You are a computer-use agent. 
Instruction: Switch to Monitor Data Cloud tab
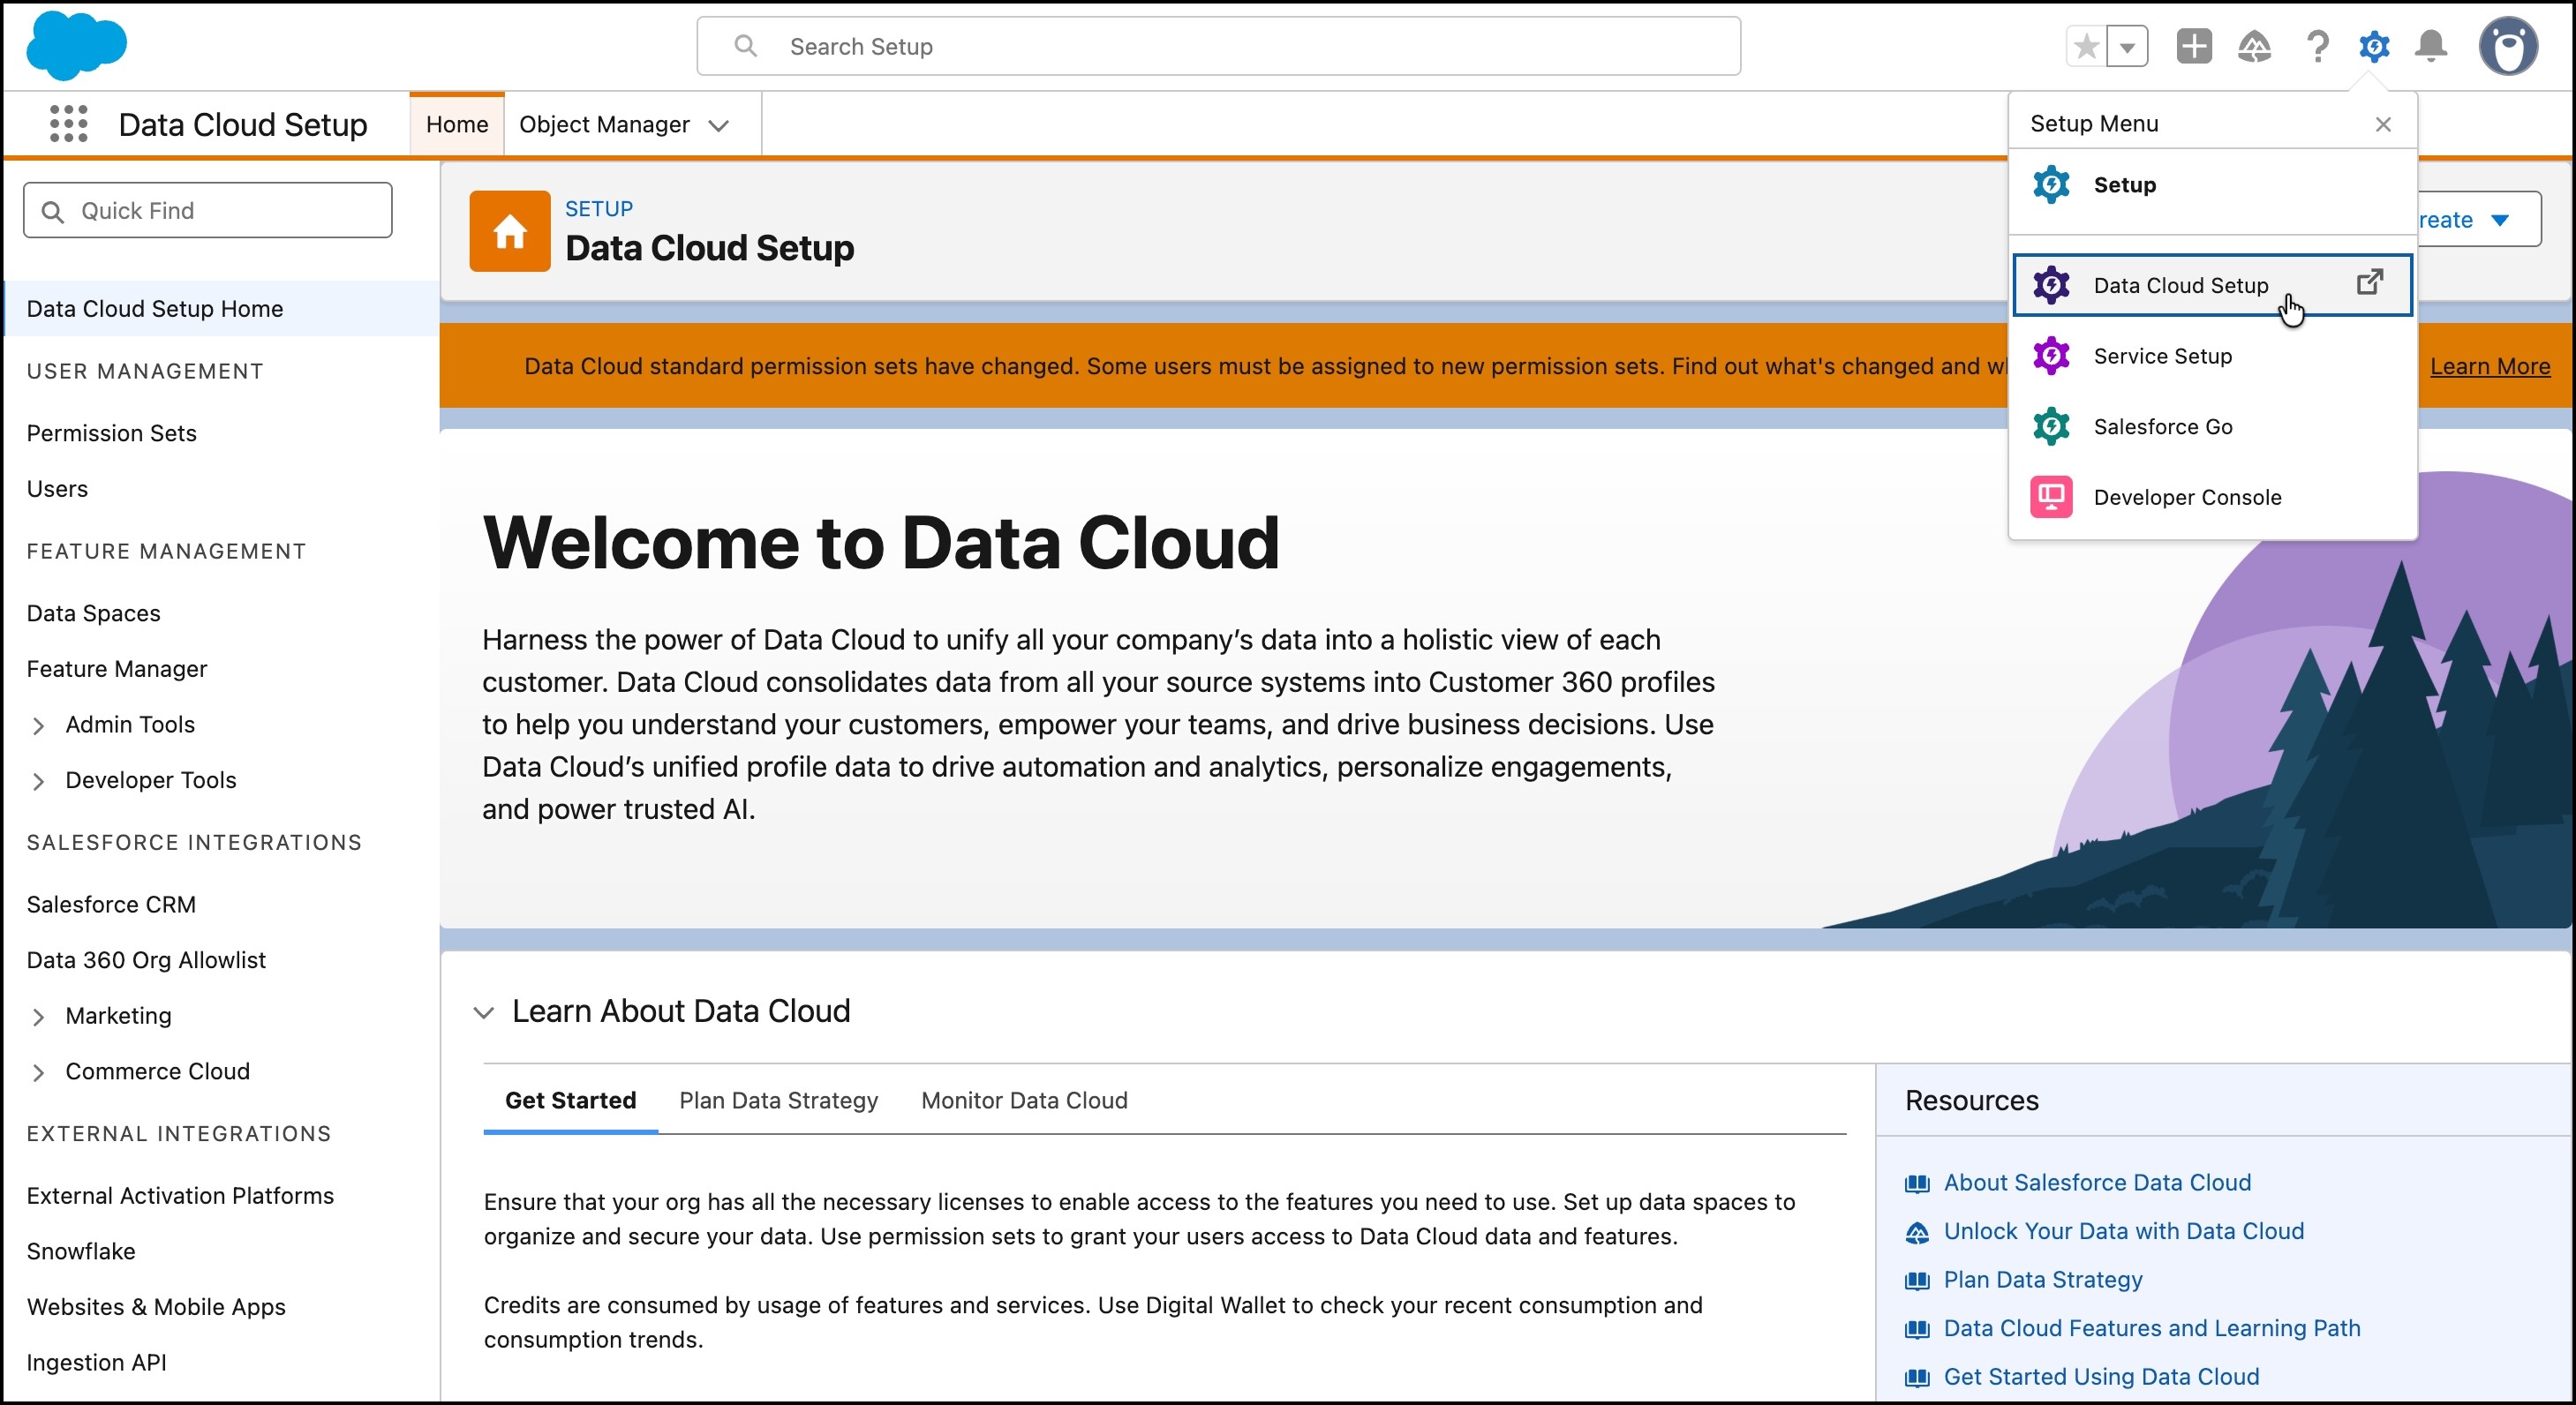1024,1100
